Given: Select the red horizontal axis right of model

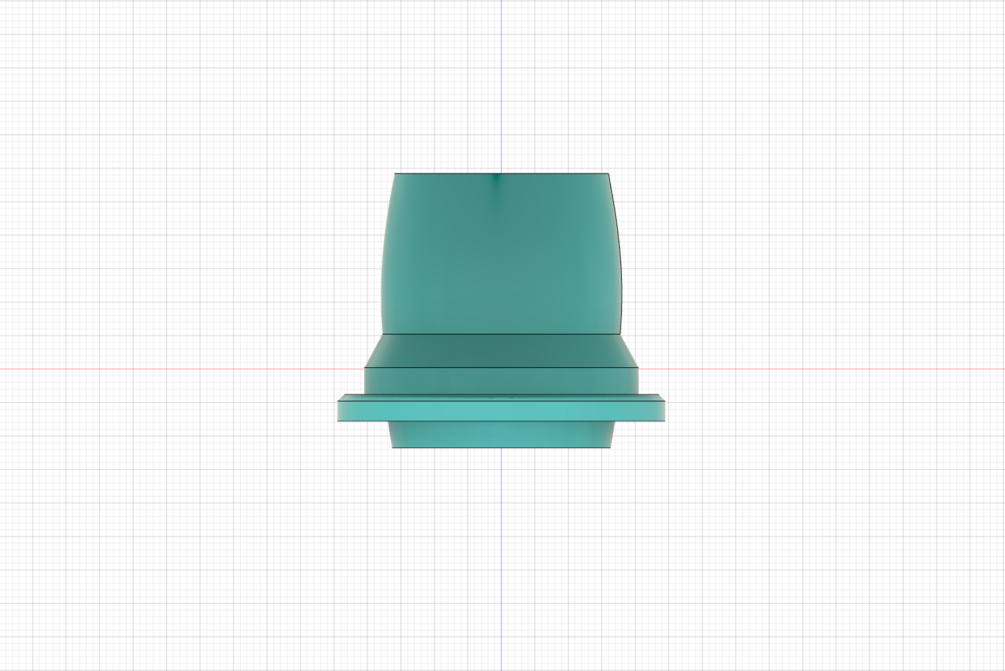Looking at the screenshot, I should tap(822, 369).
